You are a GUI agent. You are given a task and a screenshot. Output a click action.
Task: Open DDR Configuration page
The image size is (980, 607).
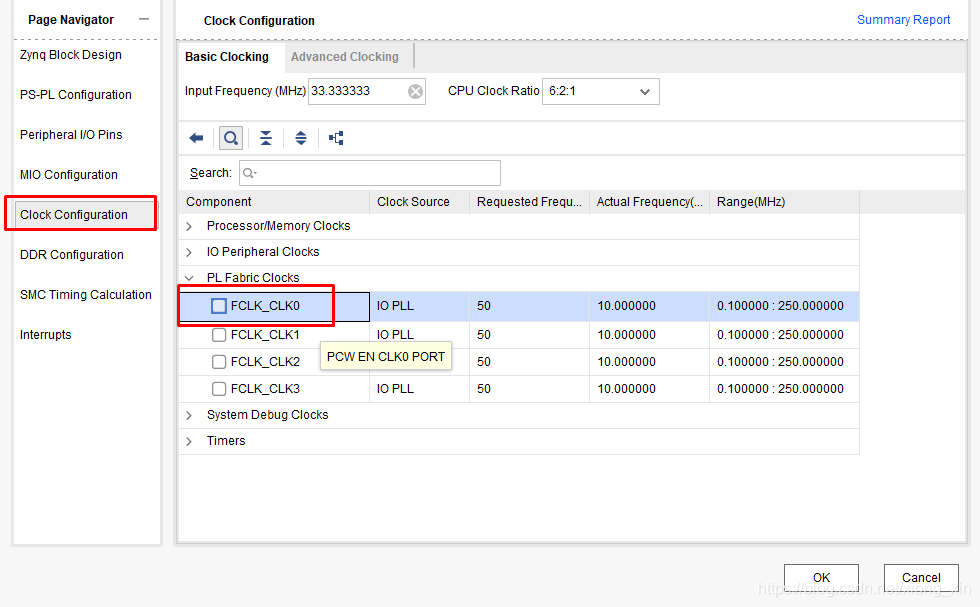pyautogui.click(x=72, y=255)
